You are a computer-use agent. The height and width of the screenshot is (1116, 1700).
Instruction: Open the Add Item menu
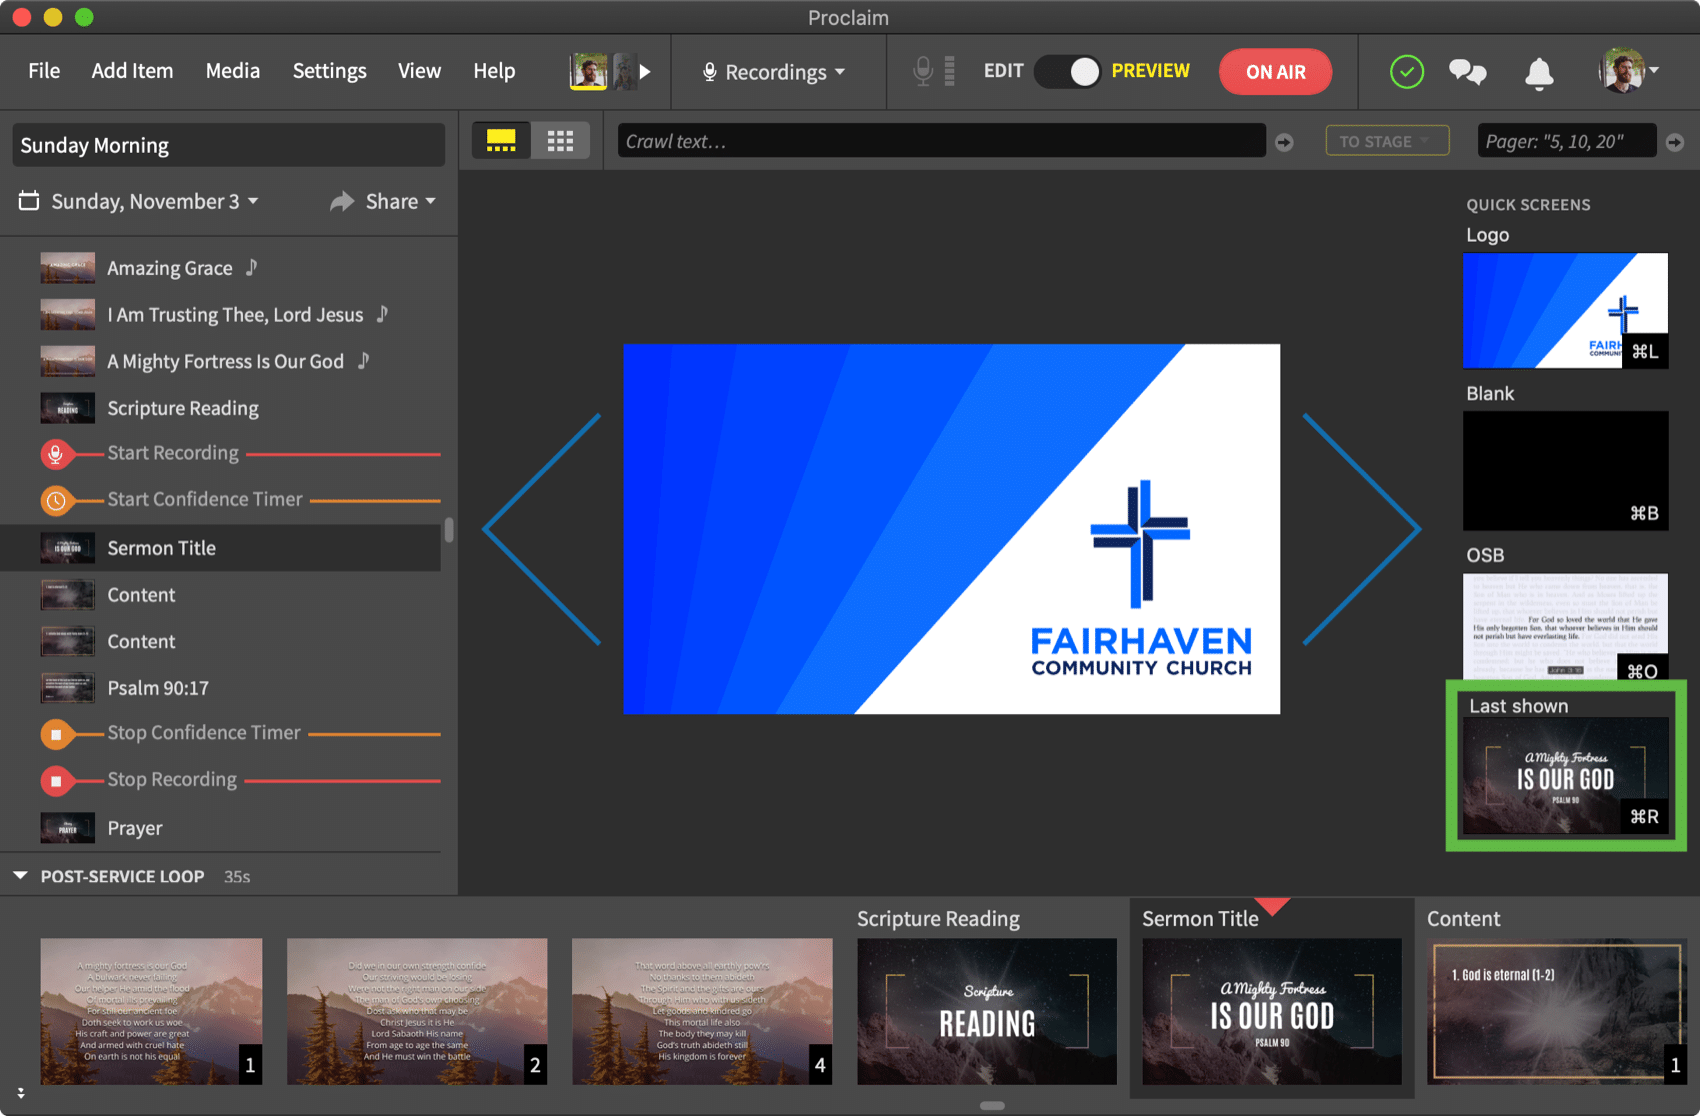[132, 71]
